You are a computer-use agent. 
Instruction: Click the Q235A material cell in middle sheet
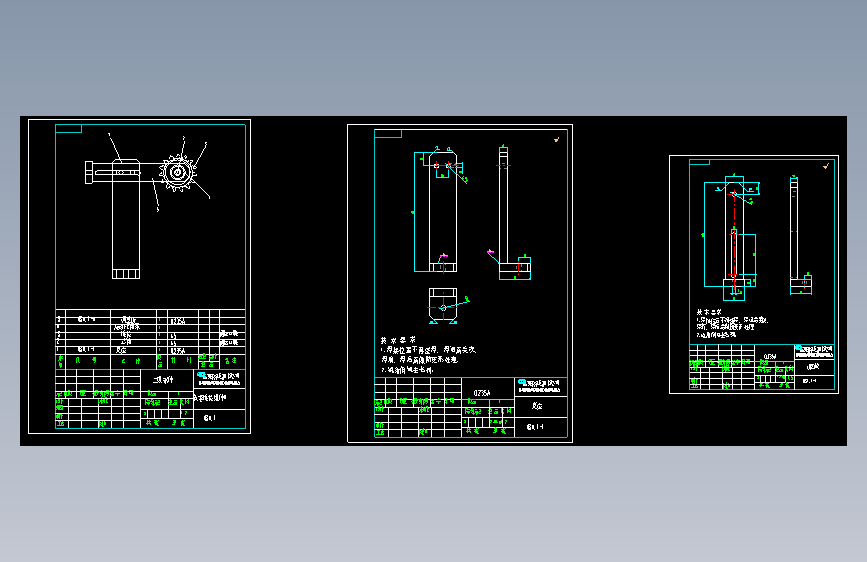pos(482,393)
